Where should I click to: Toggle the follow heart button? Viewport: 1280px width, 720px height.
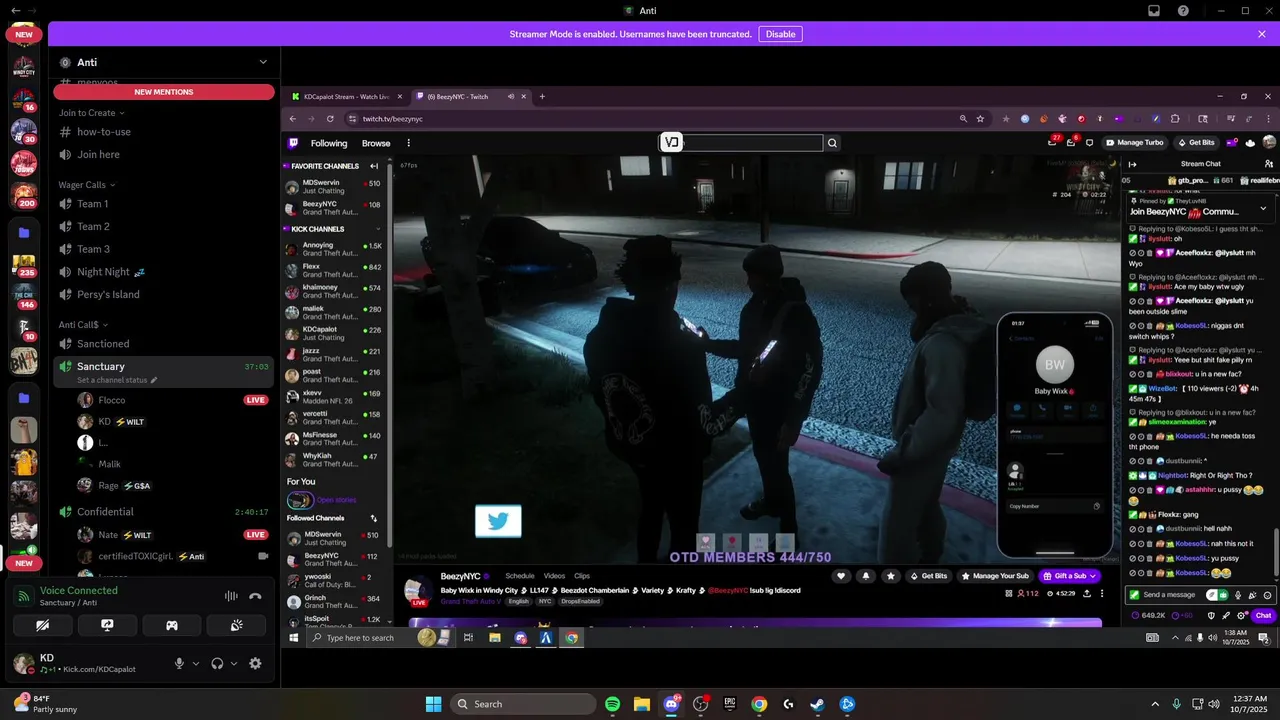coord(842,576)
